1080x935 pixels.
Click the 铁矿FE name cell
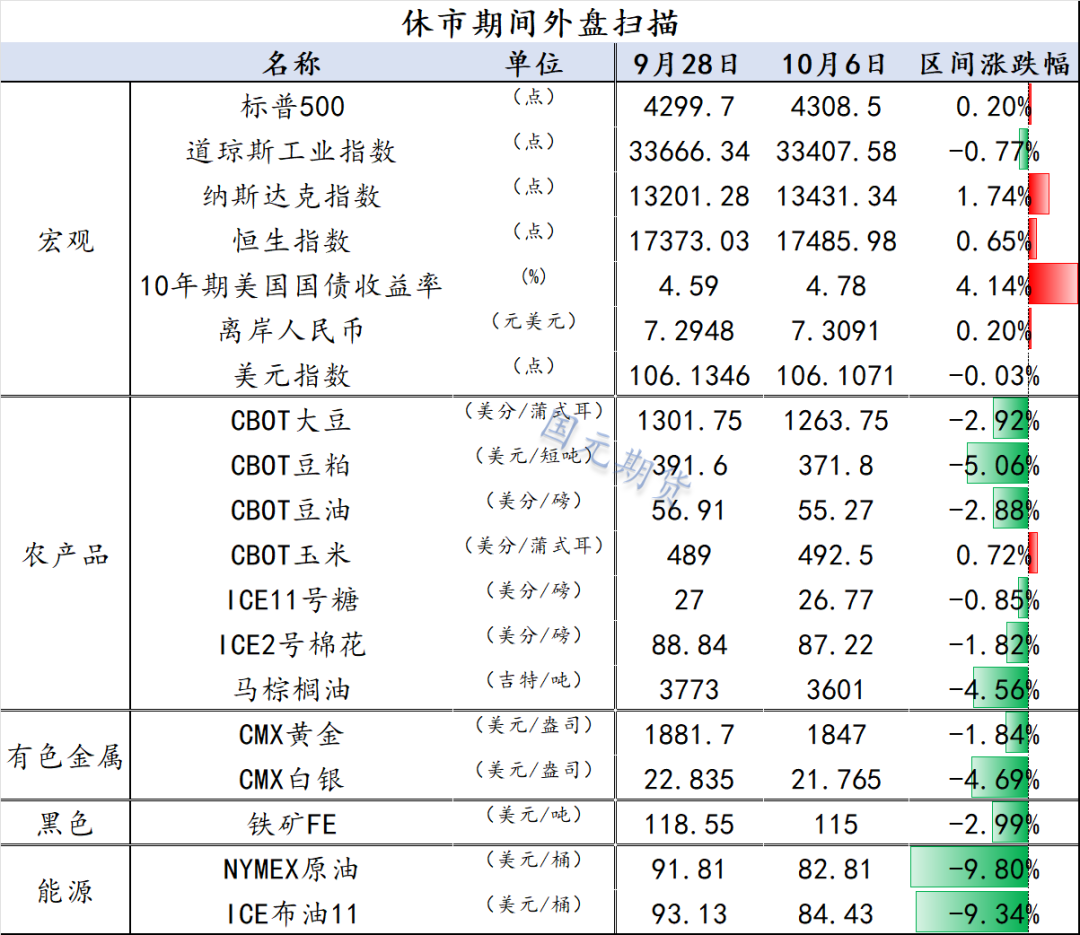[292, 824]
